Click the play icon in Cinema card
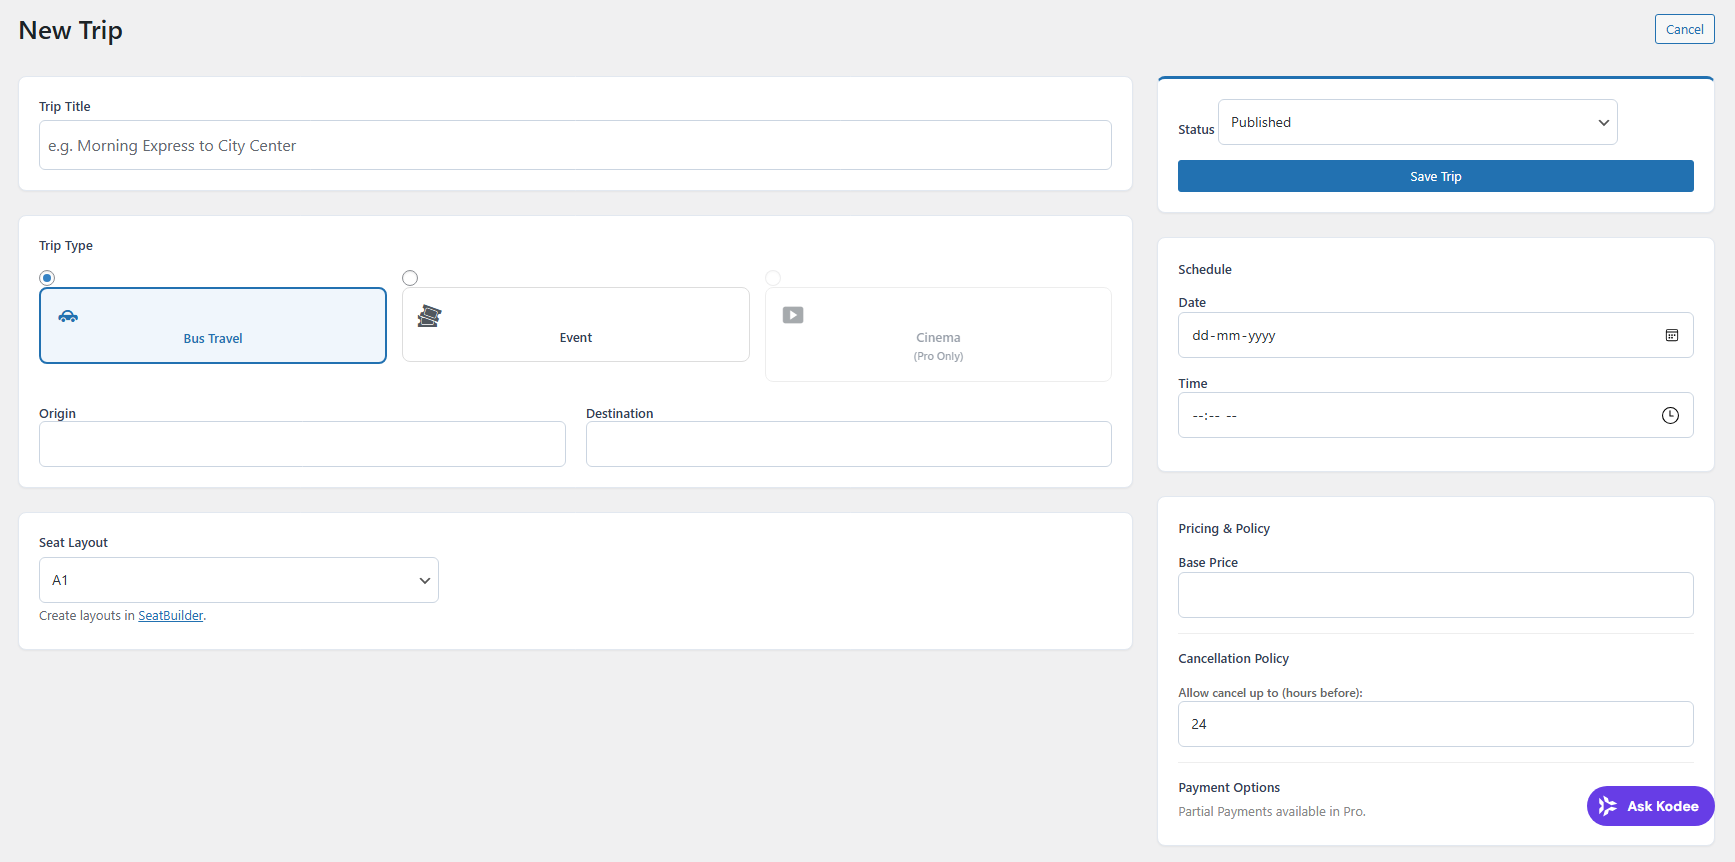This screenshot has width=1735, height=862. point(793,315)
